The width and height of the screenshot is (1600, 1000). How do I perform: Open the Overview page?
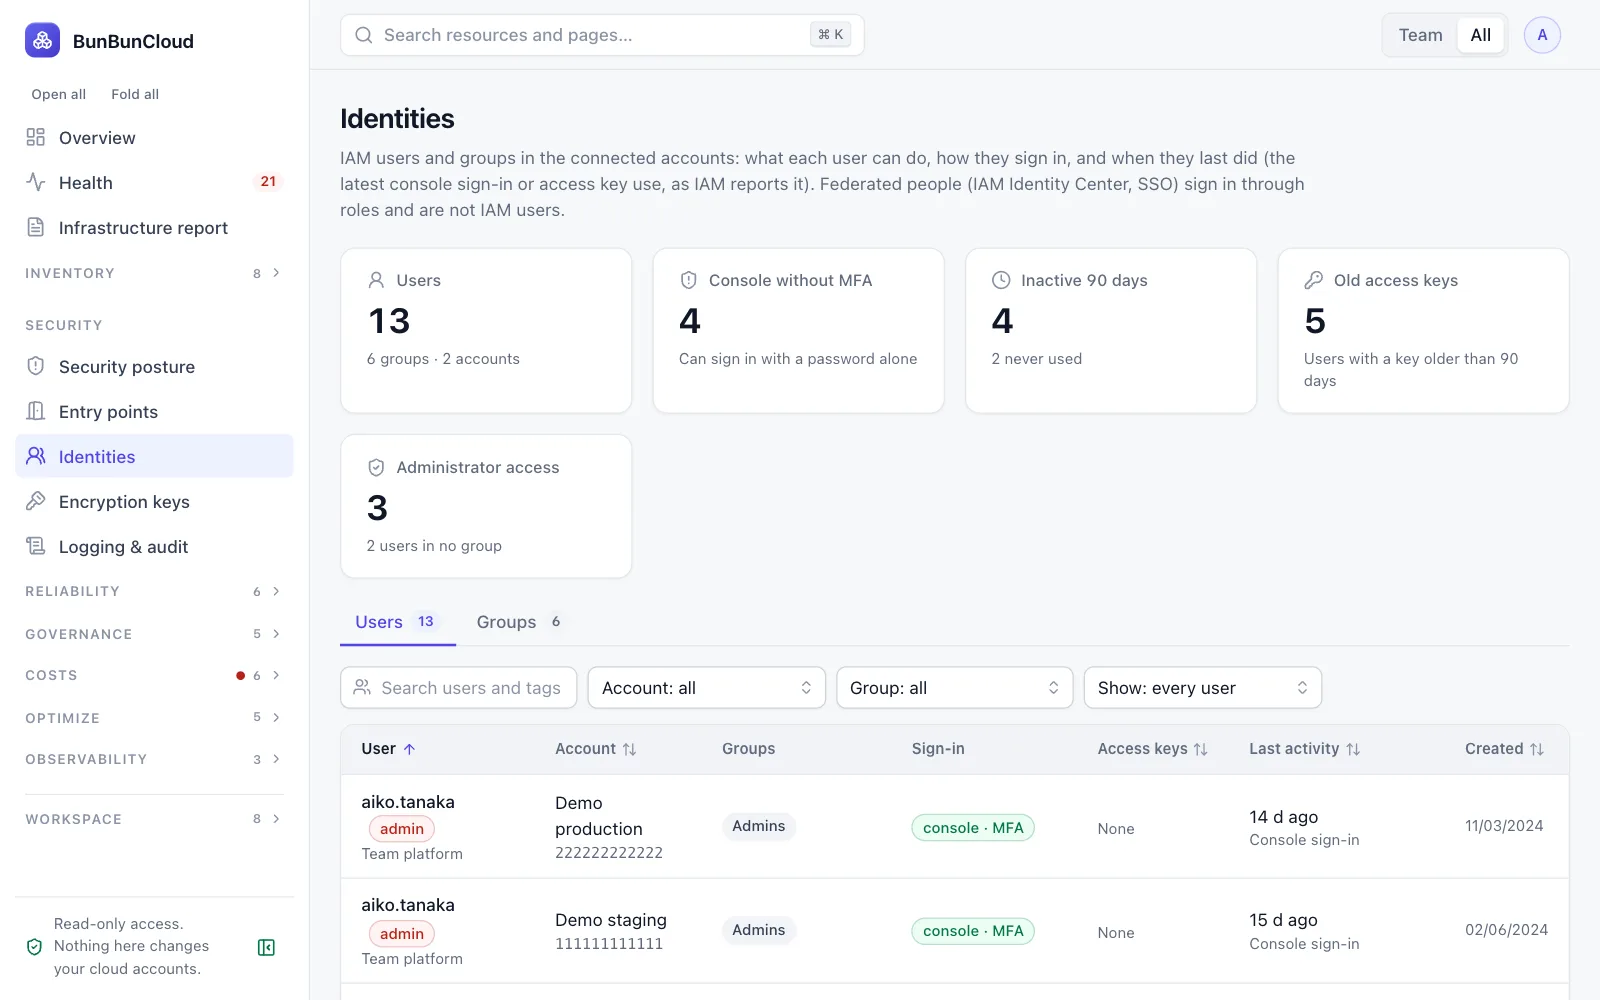(154, 138)
